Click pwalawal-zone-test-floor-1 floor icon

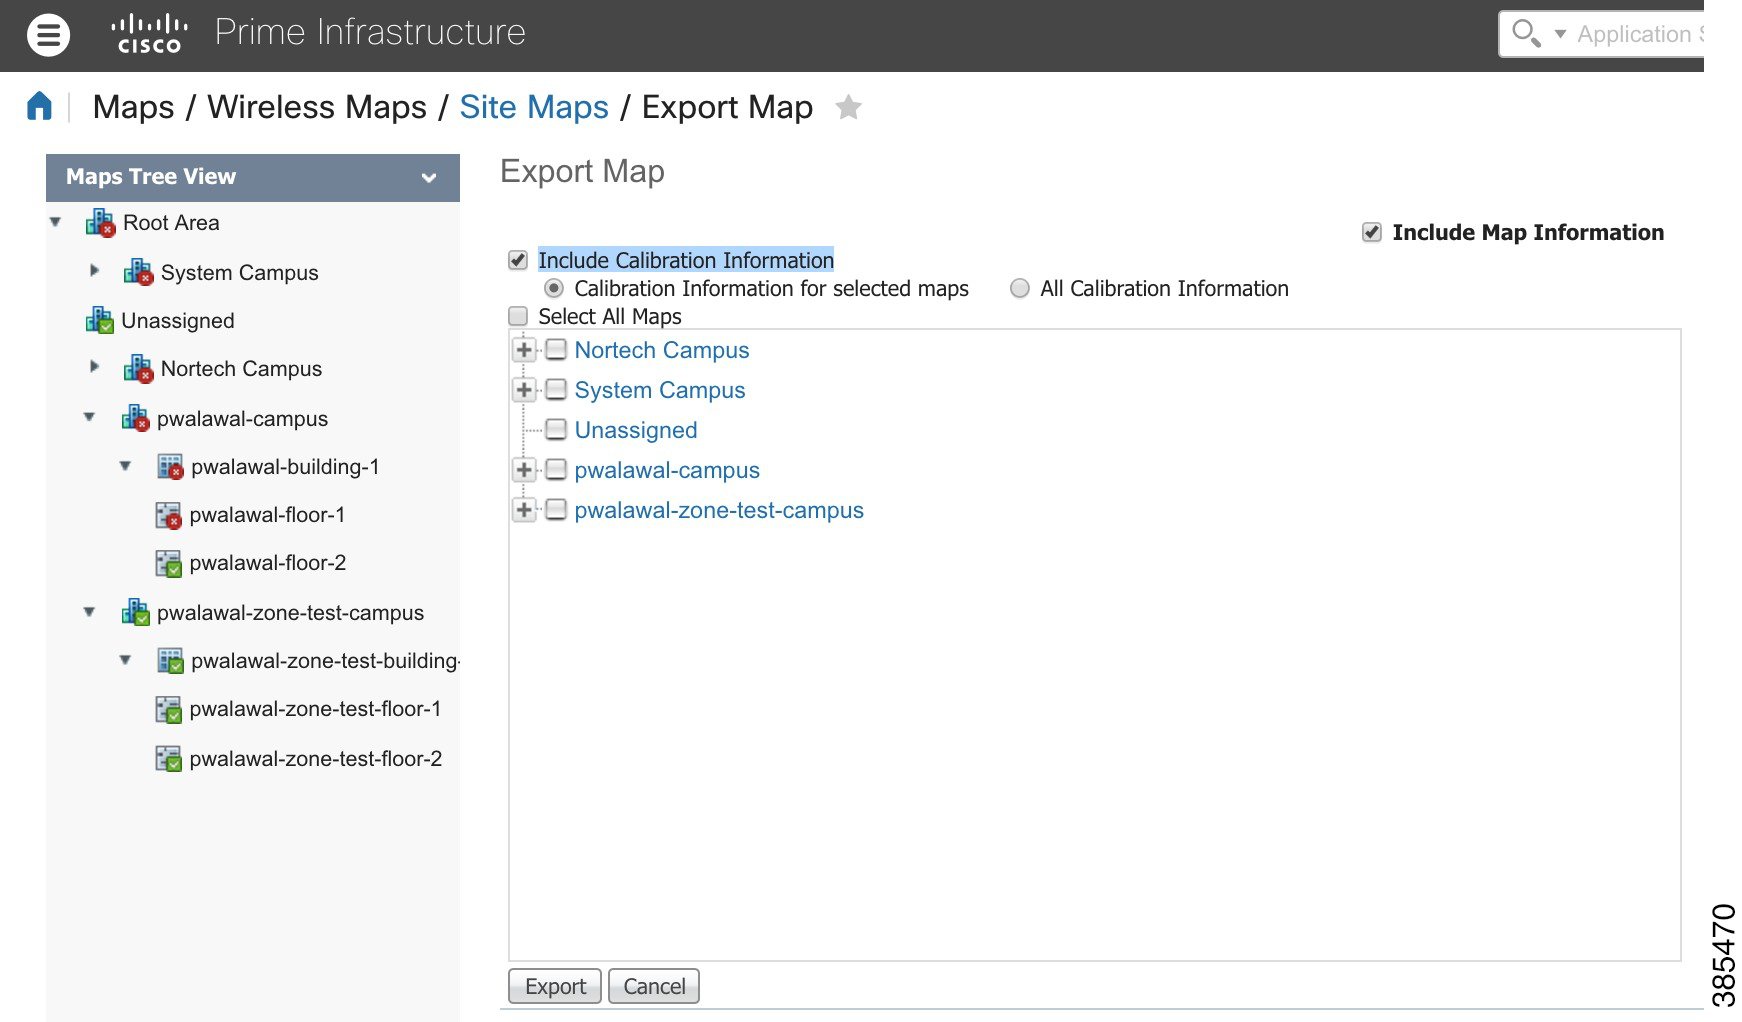[168, 709]
